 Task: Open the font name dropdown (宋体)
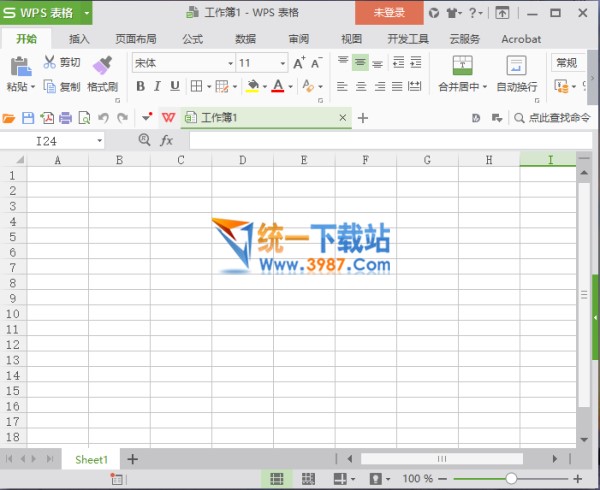click(230, 63)
